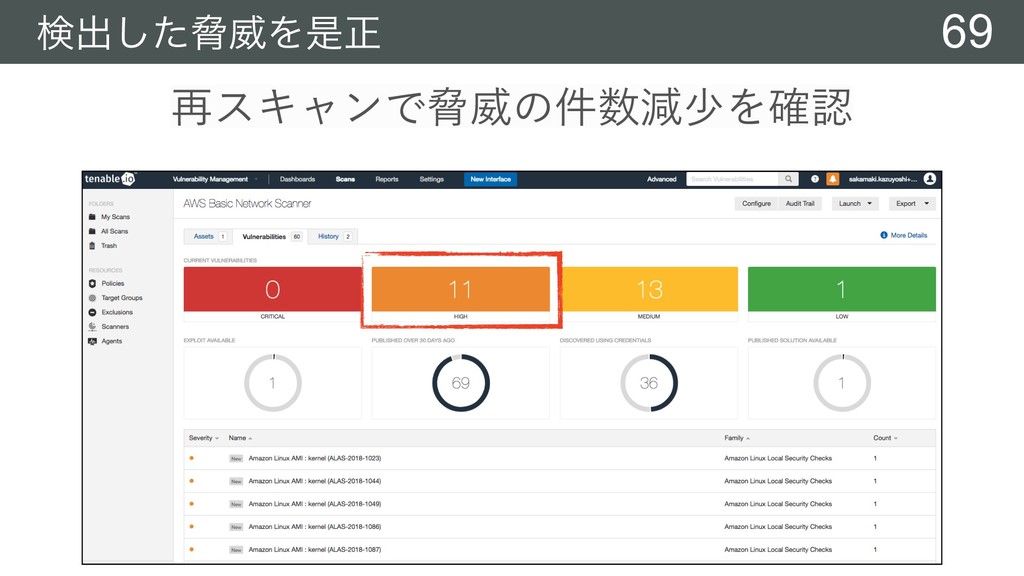Switch to the History tab
The height and width of the screenshot is (576, 1024).
click(334, 236)
